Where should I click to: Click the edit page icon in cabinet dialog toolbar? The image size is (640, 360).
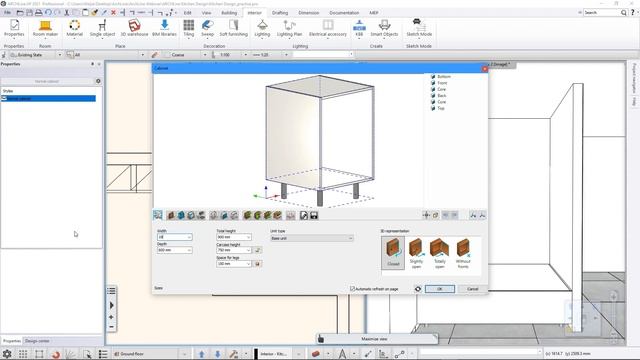click(x=304, y=215)
